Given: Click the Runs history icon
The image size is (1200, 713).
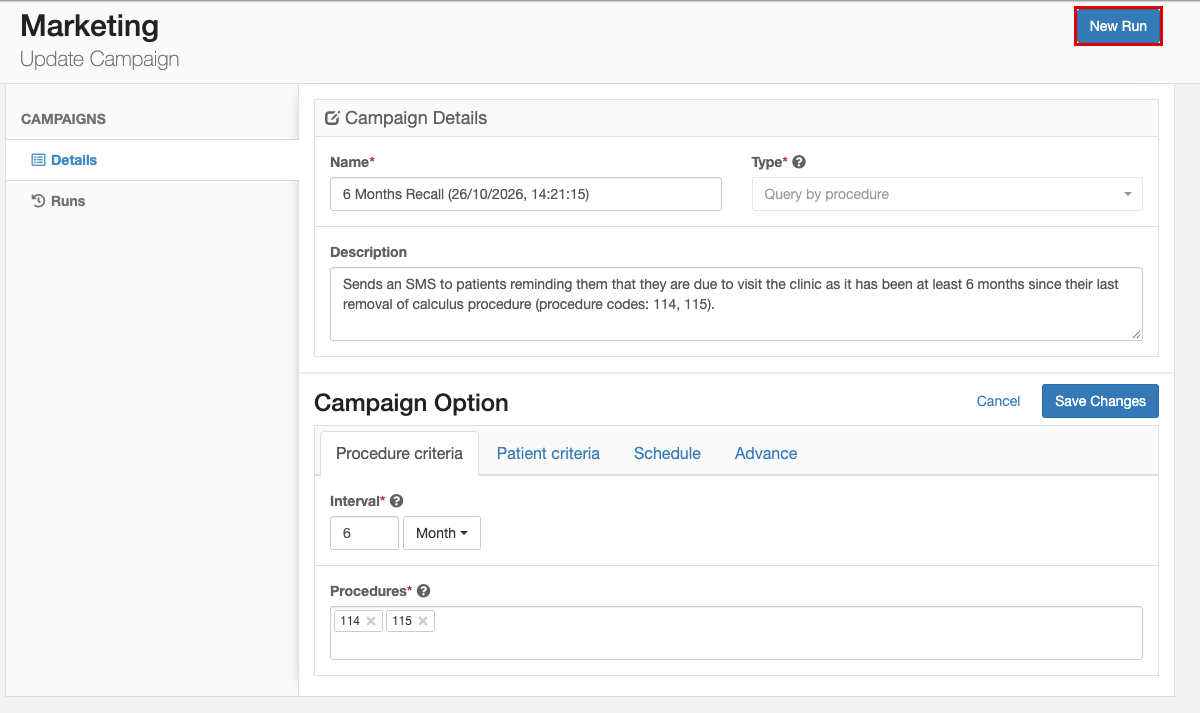Looking at the screenshot, I should [38, 201].
